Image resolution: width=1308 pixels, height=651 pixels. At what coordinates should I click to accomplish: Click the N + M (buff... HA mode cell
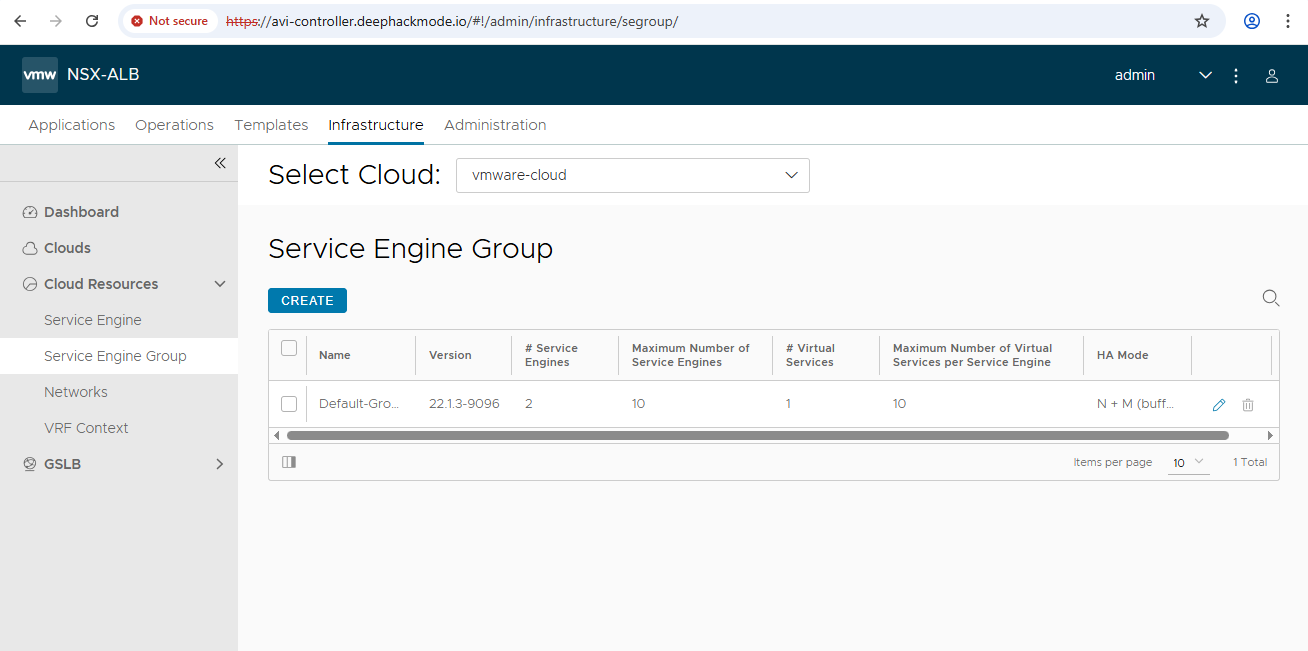point(1135,404)
